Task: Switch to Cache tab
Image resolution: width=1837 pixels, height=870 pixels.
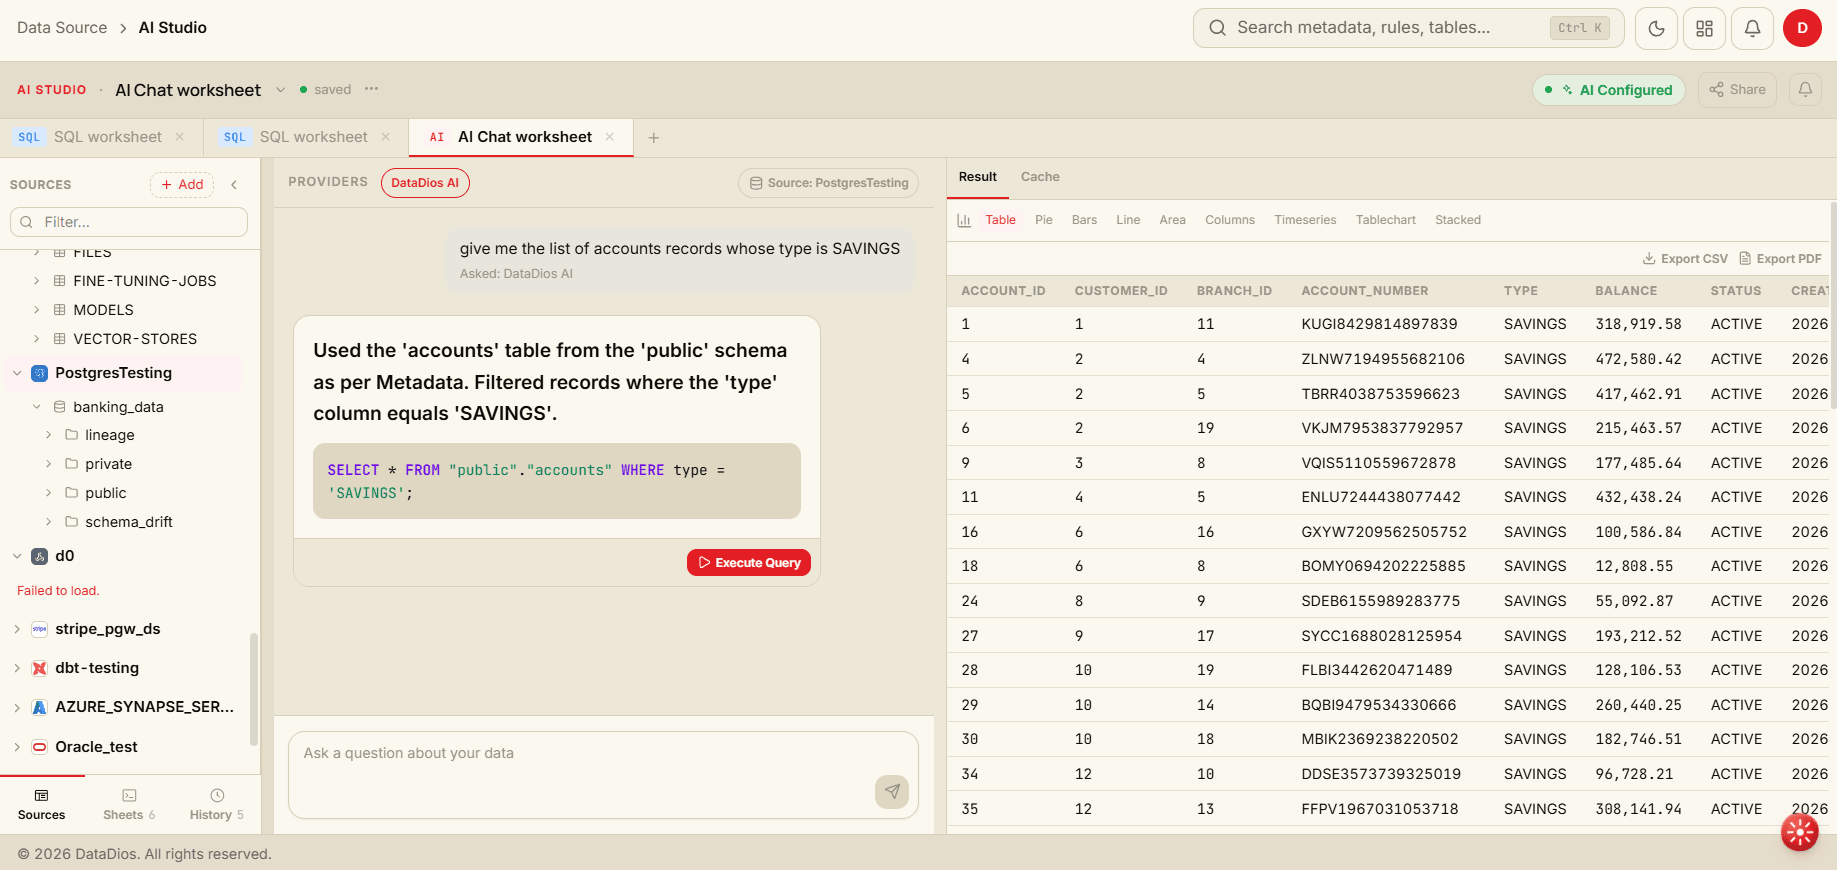Action: pyautogui.click(x=1040, y=177)
